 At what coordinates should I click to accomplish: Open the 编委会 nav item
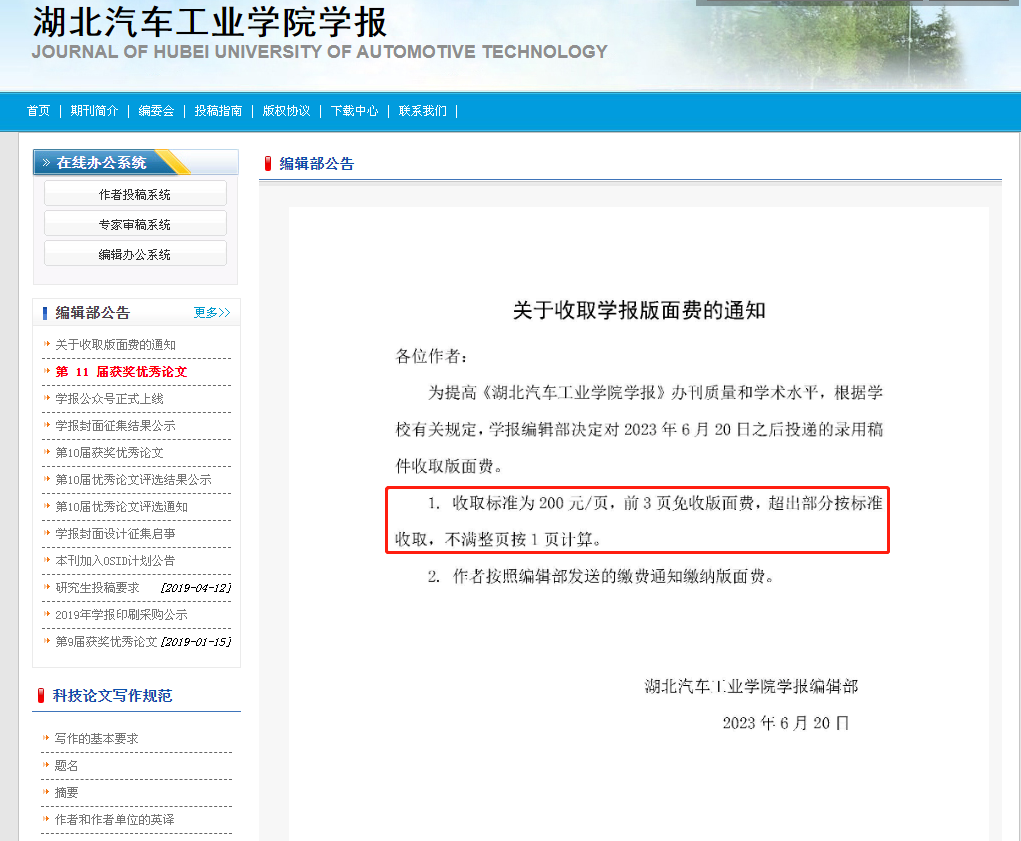pos(156,111)
